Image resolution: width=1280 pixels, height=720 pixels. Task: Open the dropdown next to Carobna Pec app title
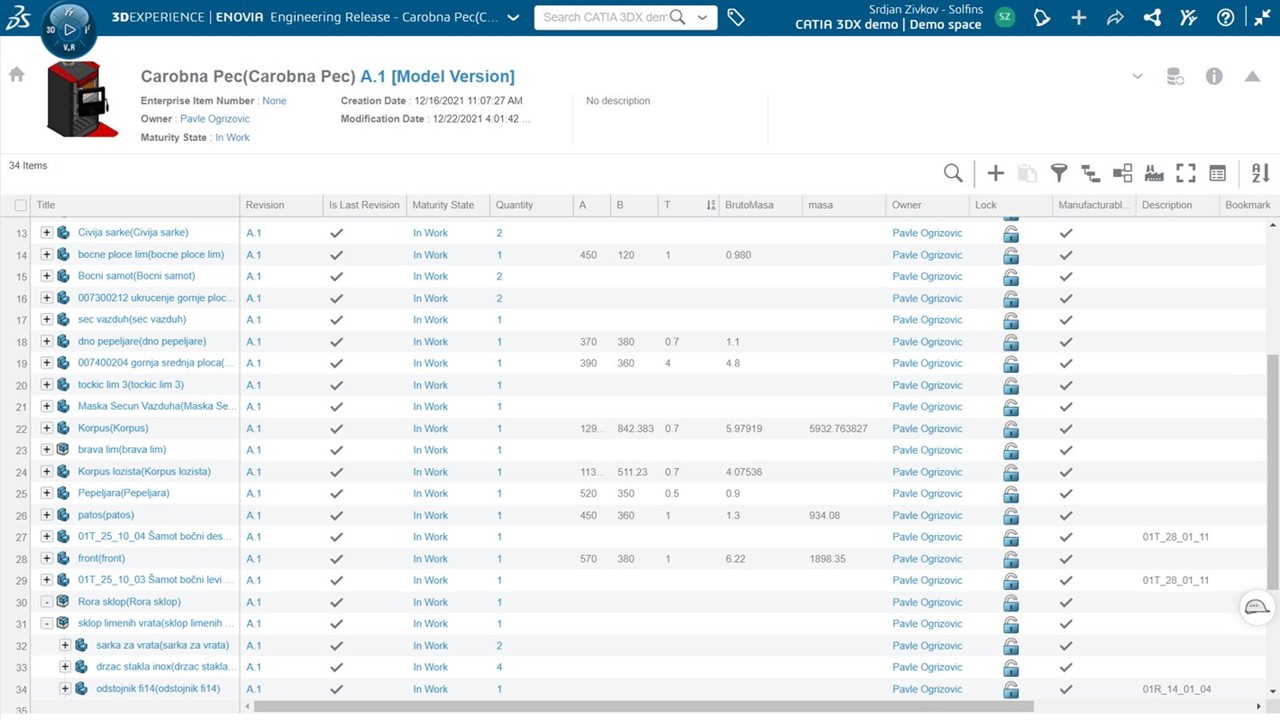pyautogui.click(x=512, y=17)
